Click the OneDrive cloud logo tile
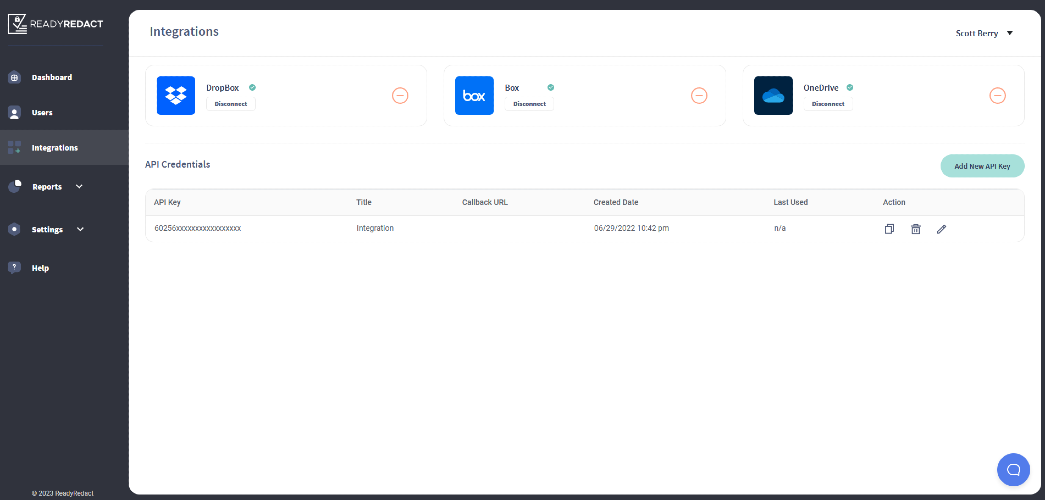 pyautogui.click(x=773, y=95)
